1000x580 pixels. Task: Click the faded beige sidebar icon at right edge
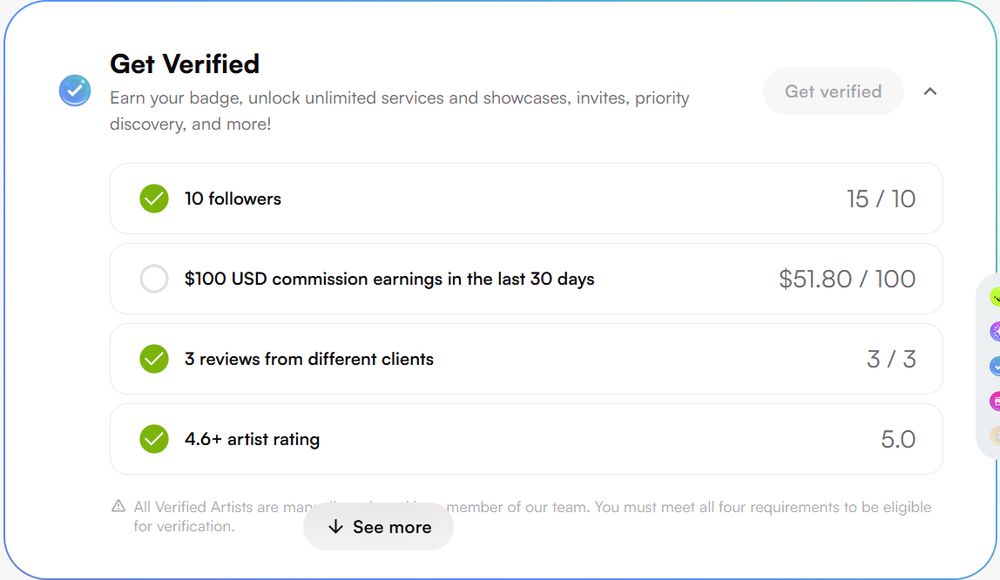pyautogui.click(x=995, y=435)
